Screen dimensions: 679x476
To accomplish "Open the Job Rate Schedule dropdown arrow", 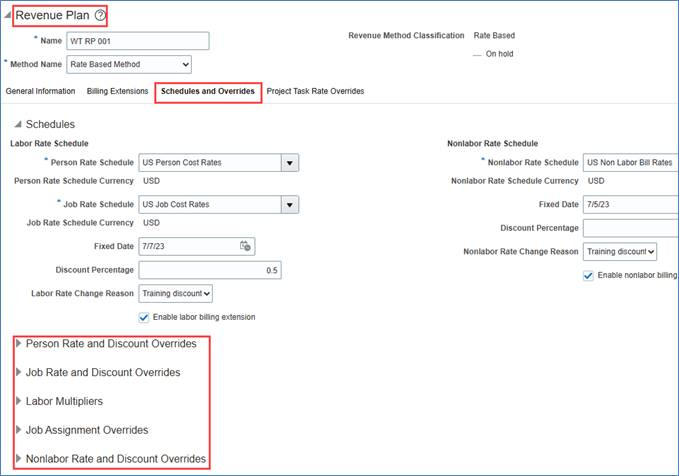I will pos(290,204).
